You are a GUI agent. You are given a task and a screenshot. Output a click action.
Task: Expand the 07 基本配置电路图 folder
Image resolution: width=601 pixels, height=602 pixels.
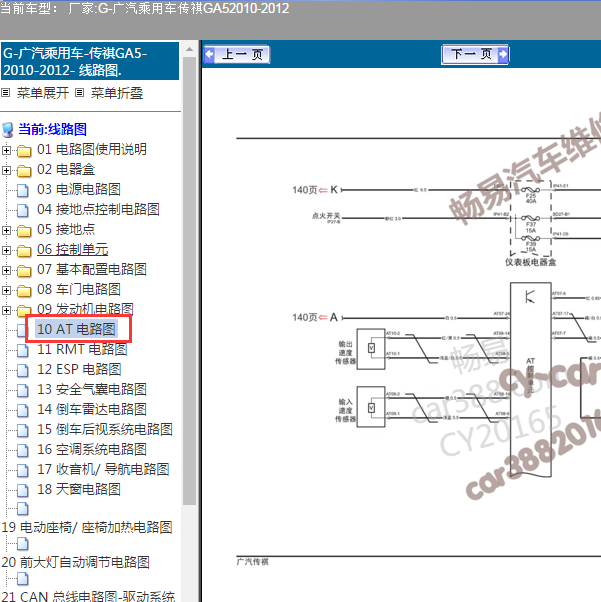[6, 270]
